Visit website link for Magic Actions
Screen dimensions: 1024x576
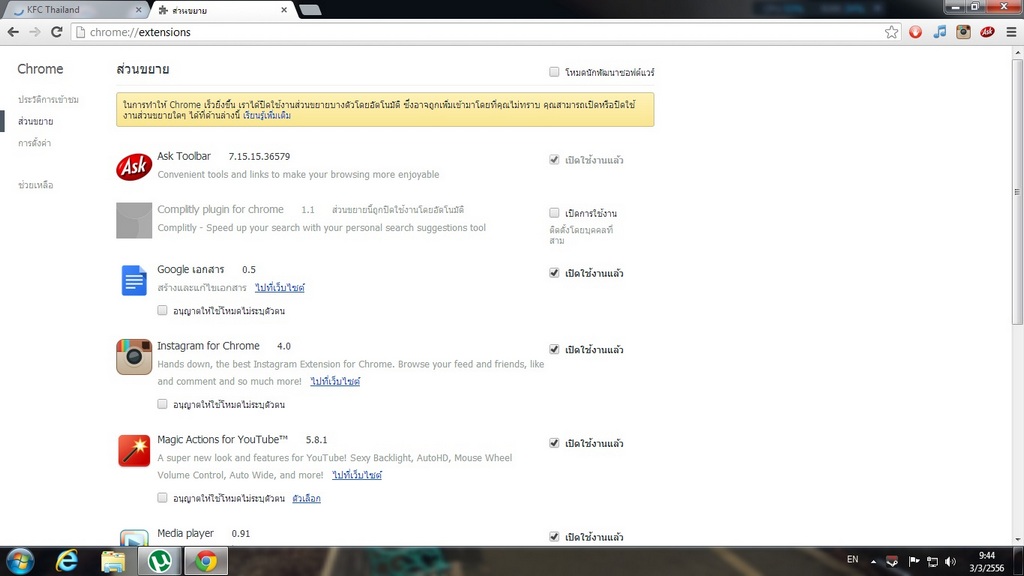coord(357,475)
